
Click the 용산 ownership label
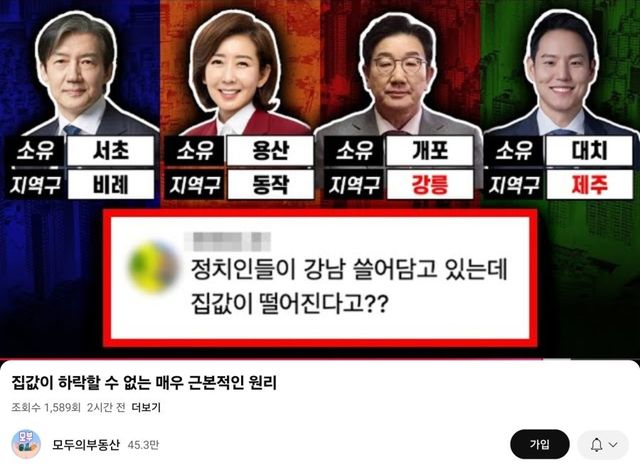(x=270, y=151)
